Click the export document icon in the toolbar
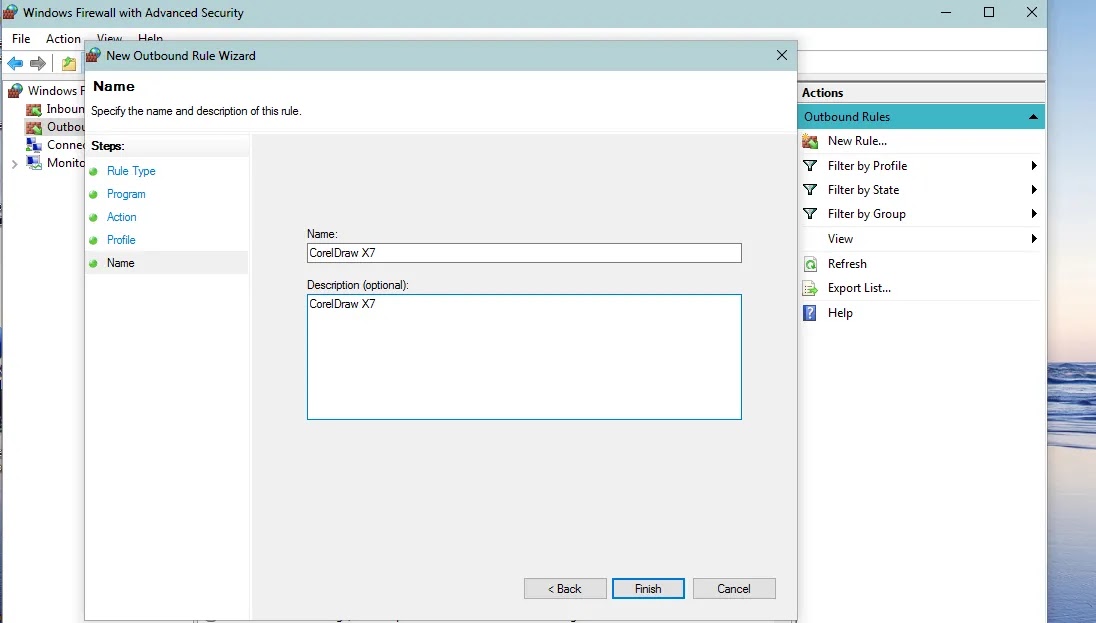 pyautogui.click(x=67, y=63)
